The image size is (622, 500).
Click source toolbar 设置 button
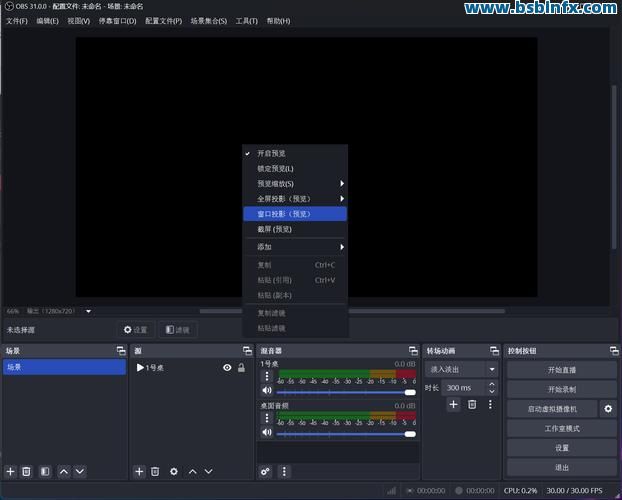pos(135,330)
